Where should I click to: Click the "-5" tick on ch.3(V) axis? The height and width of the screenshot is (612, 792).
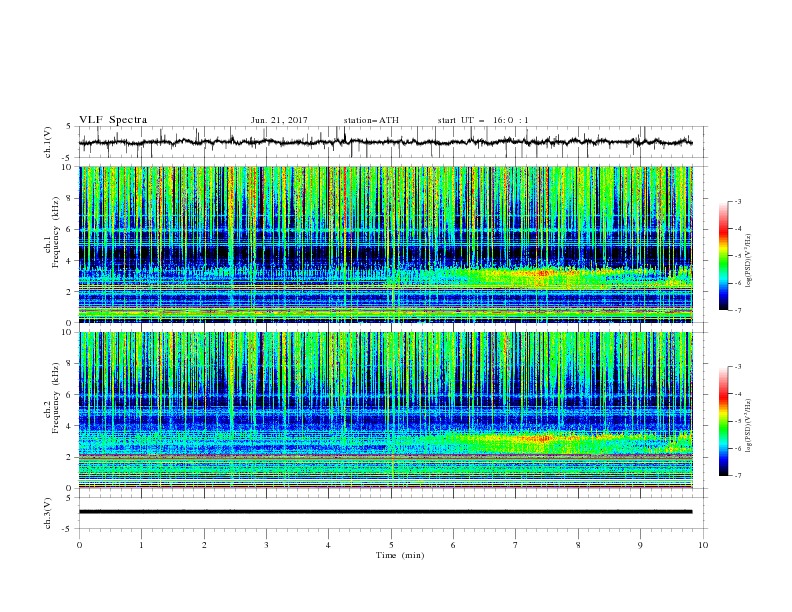[68, 529]
